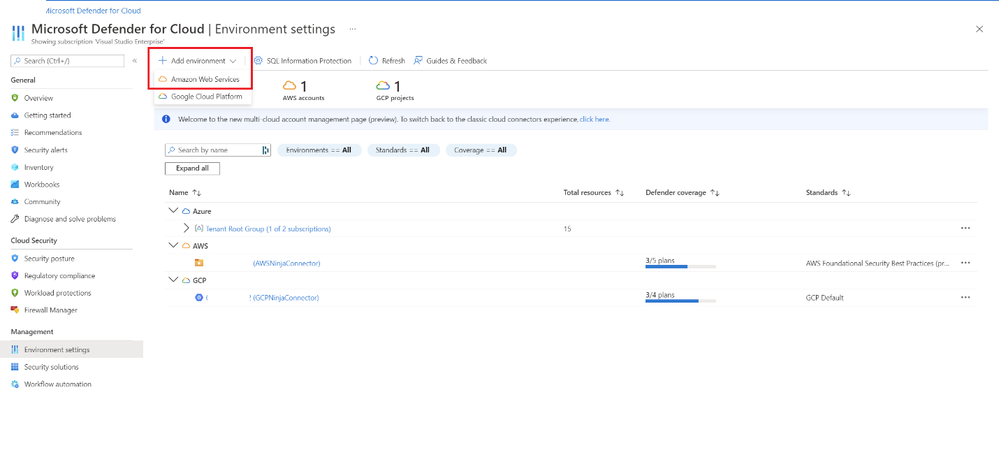Click the Recommendations list icon
Image resolution: width=999 pixels, height=476 pixels.
15,133
